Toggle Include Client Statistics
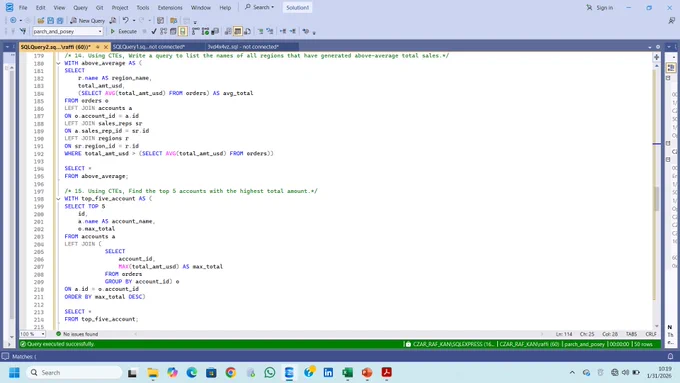 click(215, 31)
